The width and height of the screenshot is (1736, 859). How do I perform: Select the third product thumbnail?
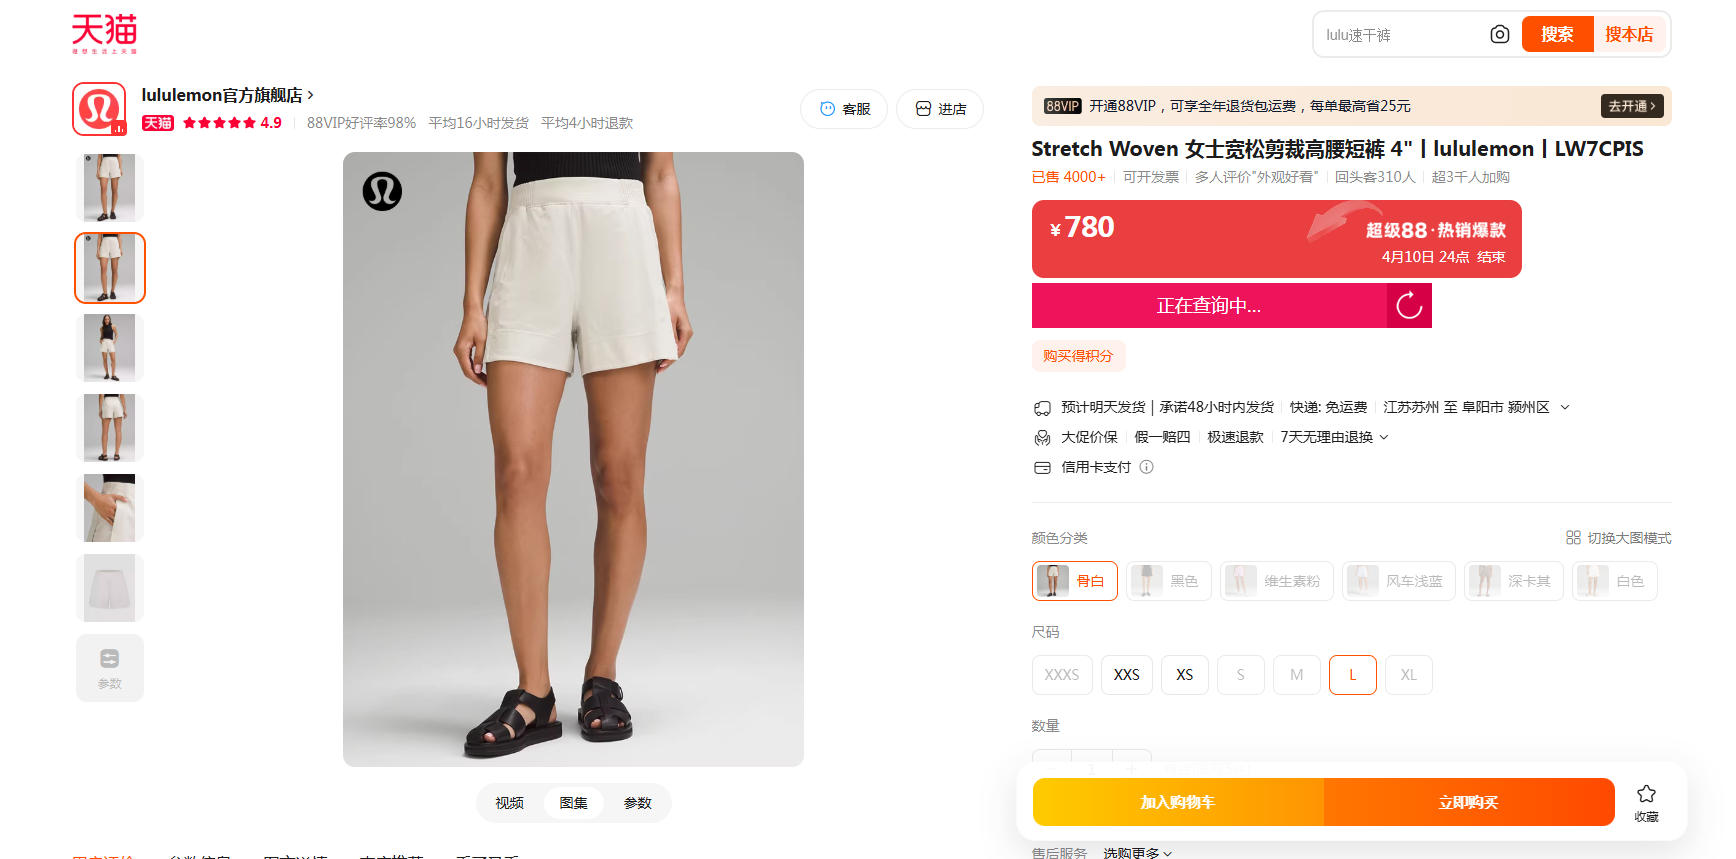(110, 348)
